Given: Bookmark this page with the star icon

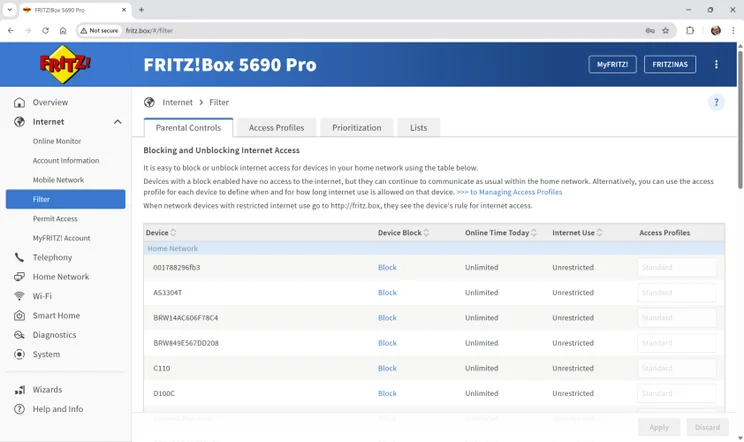Looking at the screenshot, I should pos(666,30).
